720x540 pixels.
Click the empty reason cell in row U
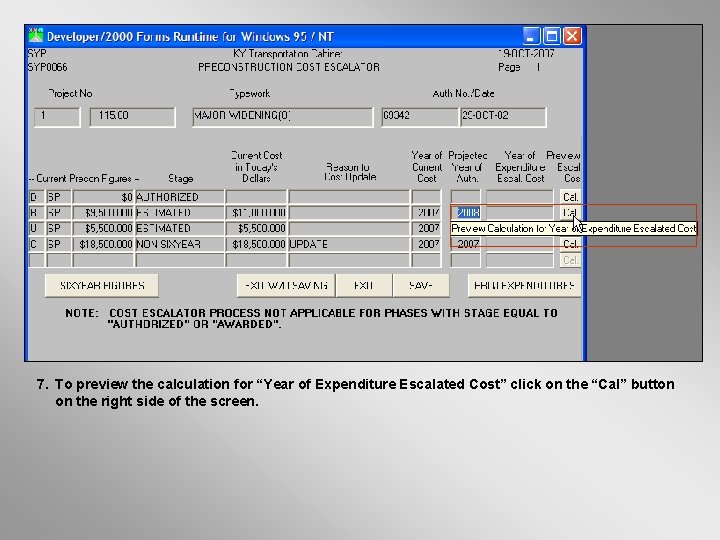click(349, 228)
